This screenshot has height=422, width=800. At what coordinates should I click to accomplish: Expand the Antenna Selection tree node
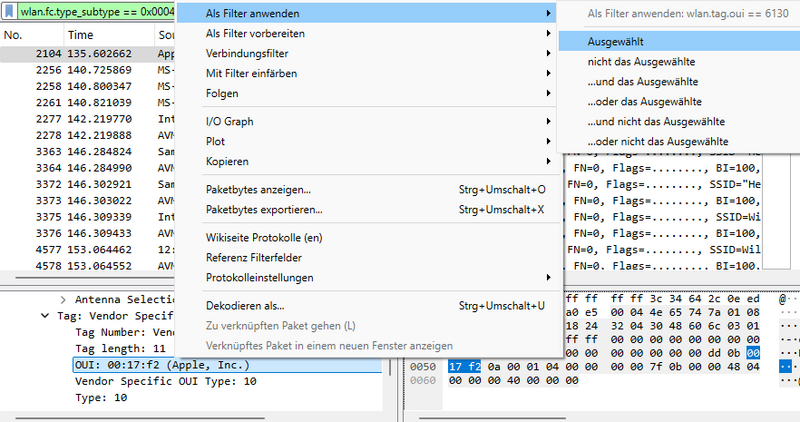coord(63,299)
